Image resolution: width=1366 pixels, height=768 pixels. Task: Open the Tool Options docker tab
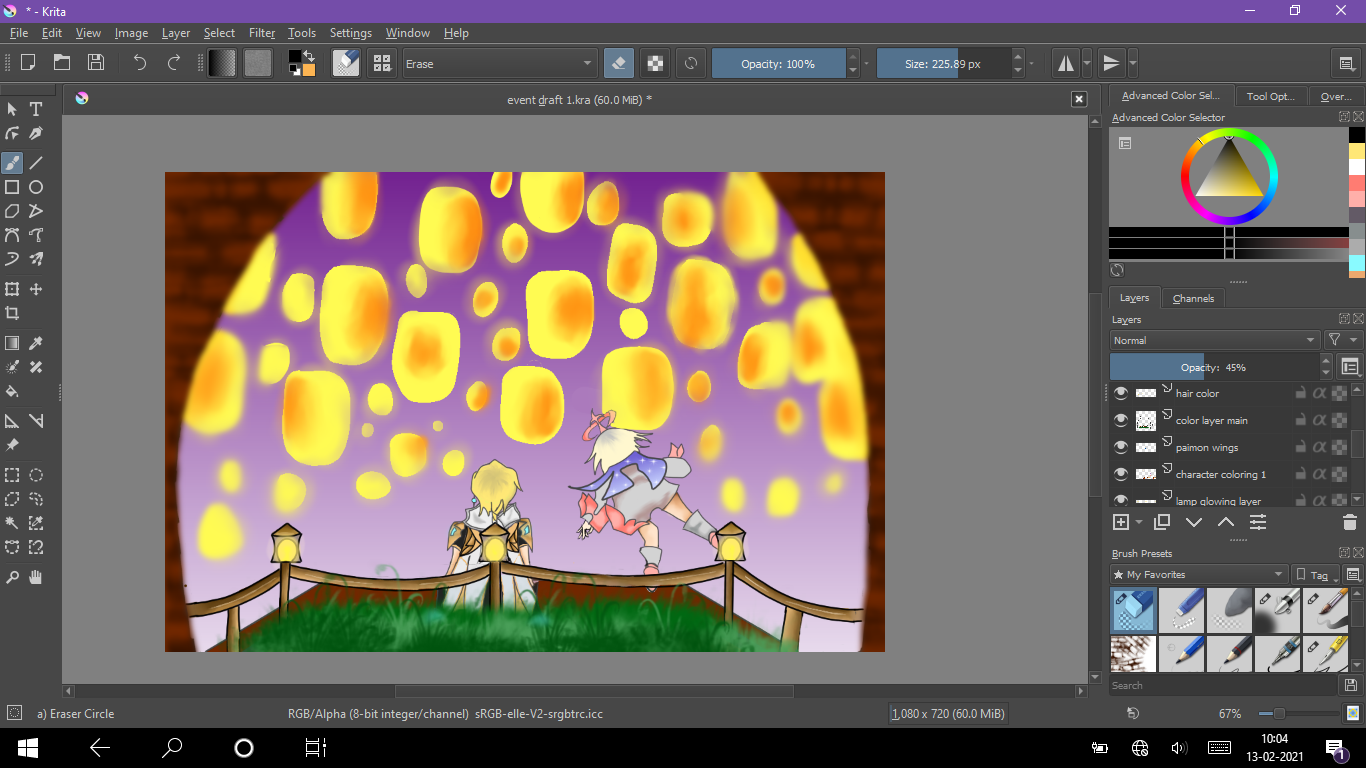(1270, 96)
